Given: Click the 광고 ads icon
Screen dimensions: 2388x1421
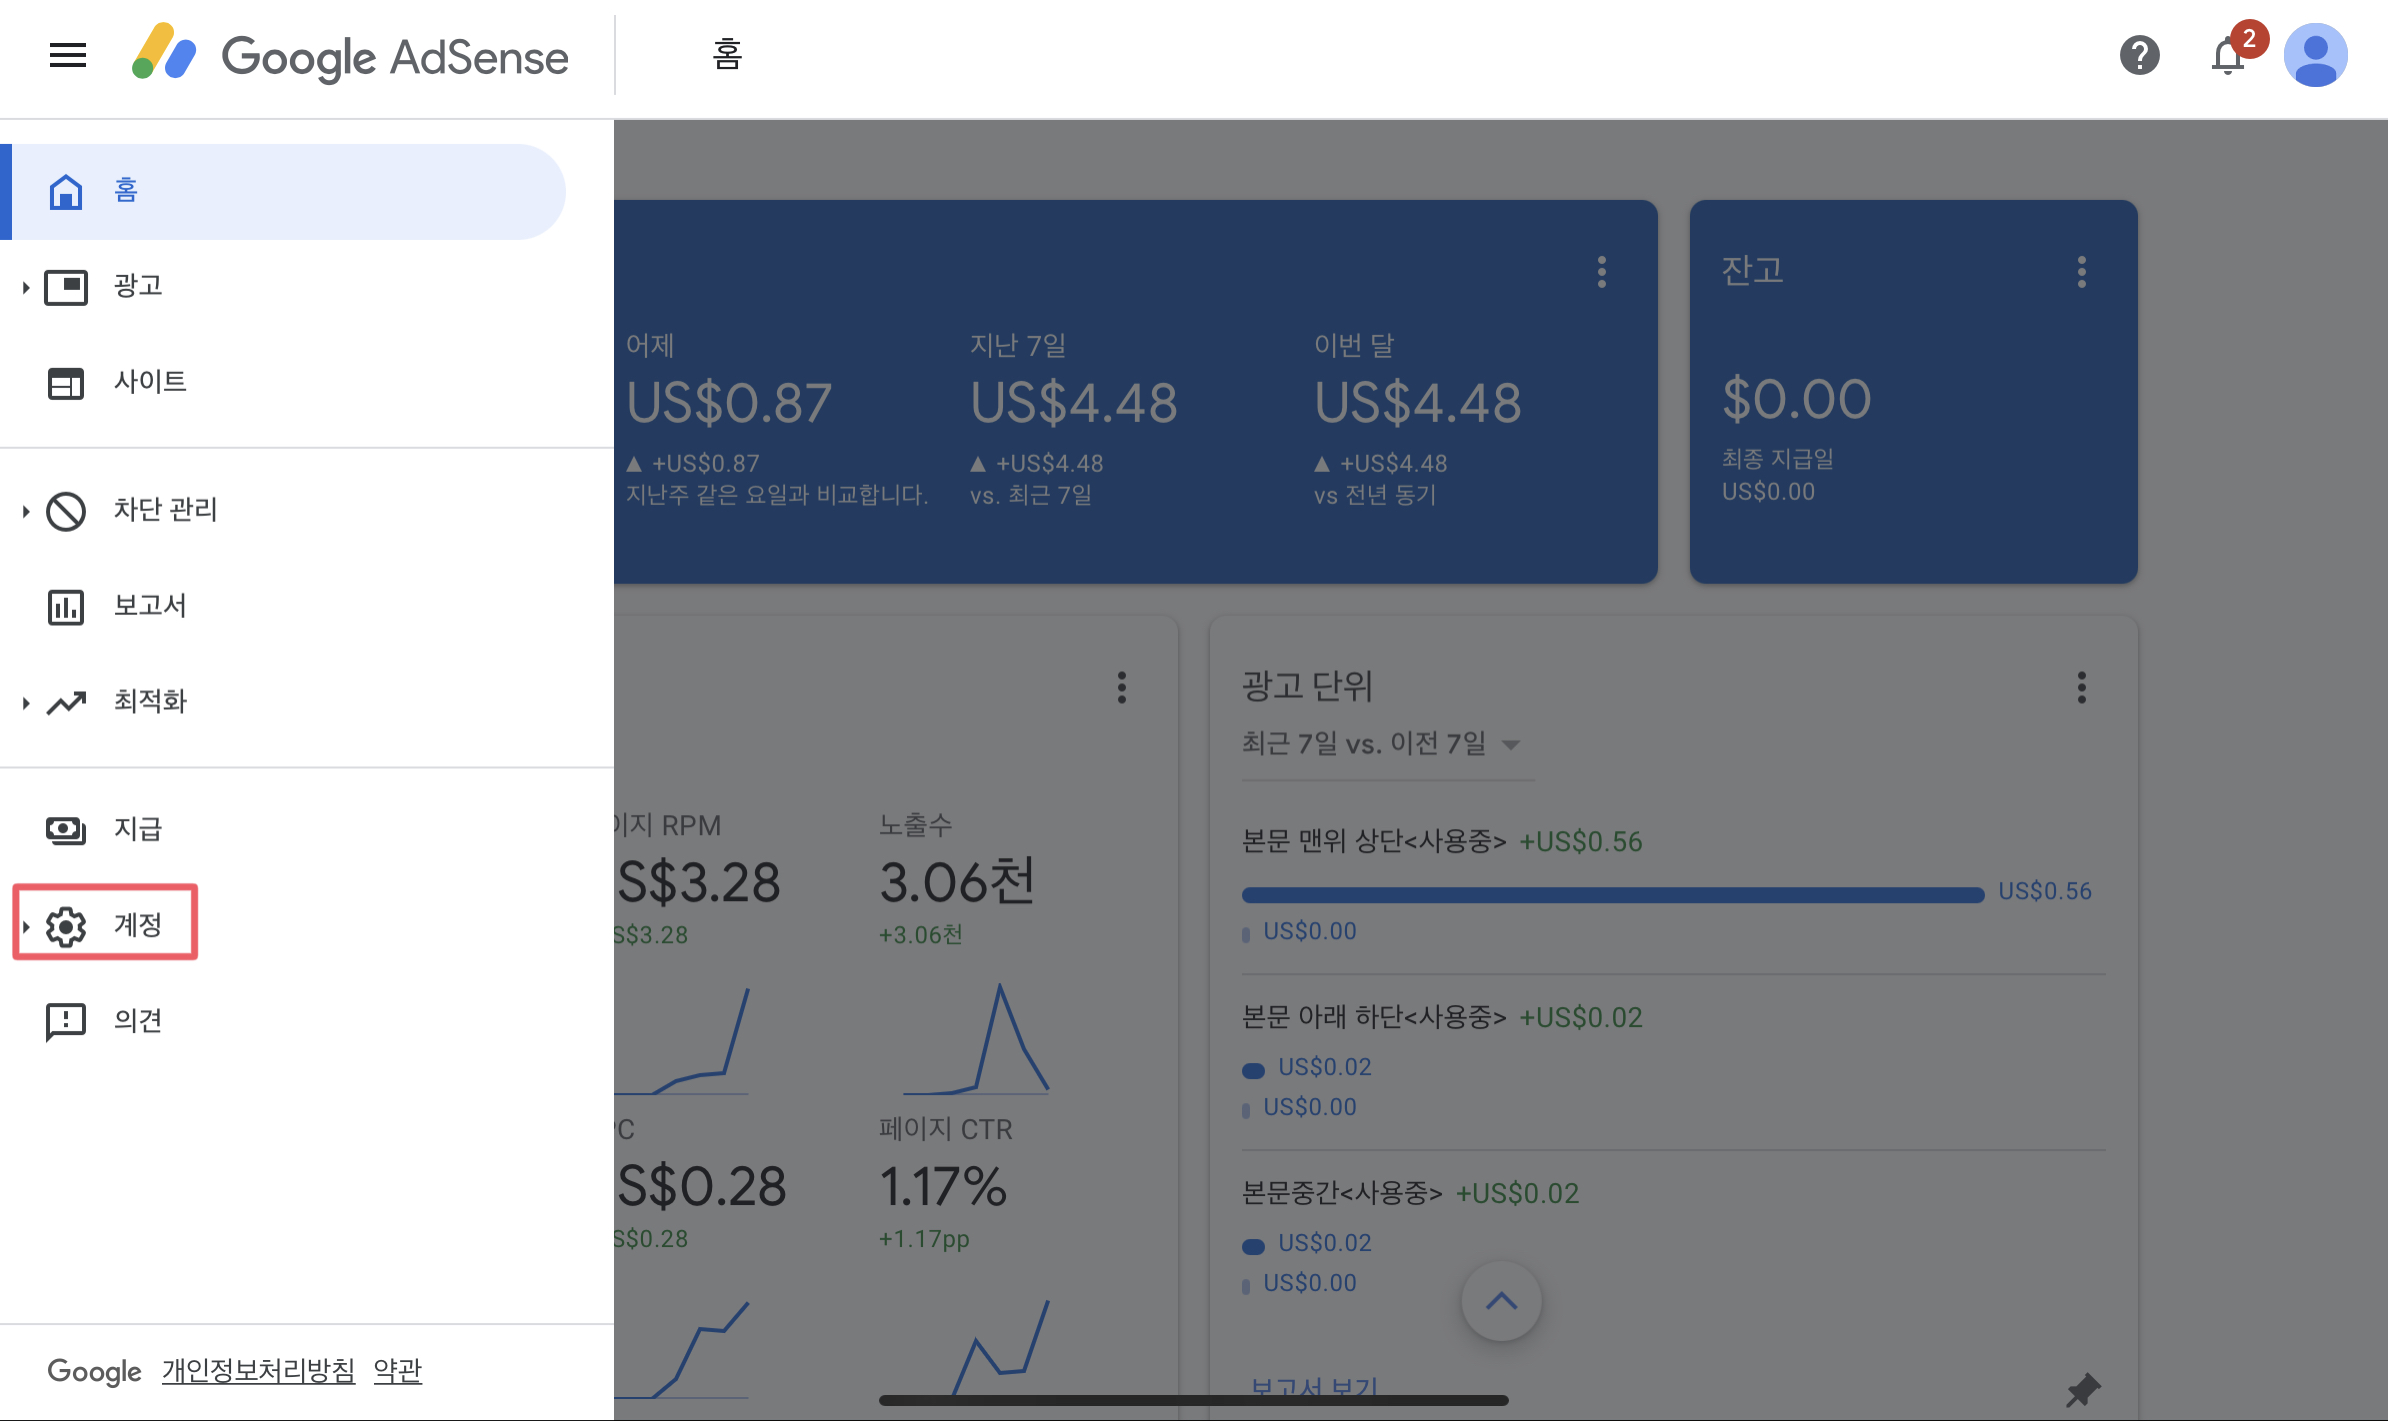Looking at the screenshot, I should coord(66,287).
